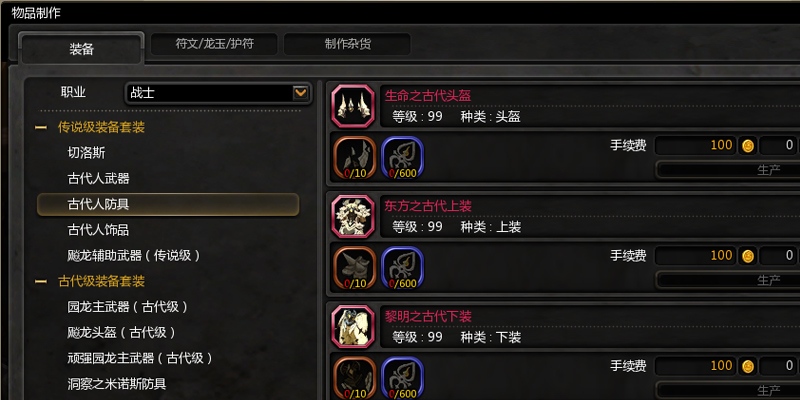
Task: Click the 黎明之古代下装 pants item icon
Action: [353, 327]
